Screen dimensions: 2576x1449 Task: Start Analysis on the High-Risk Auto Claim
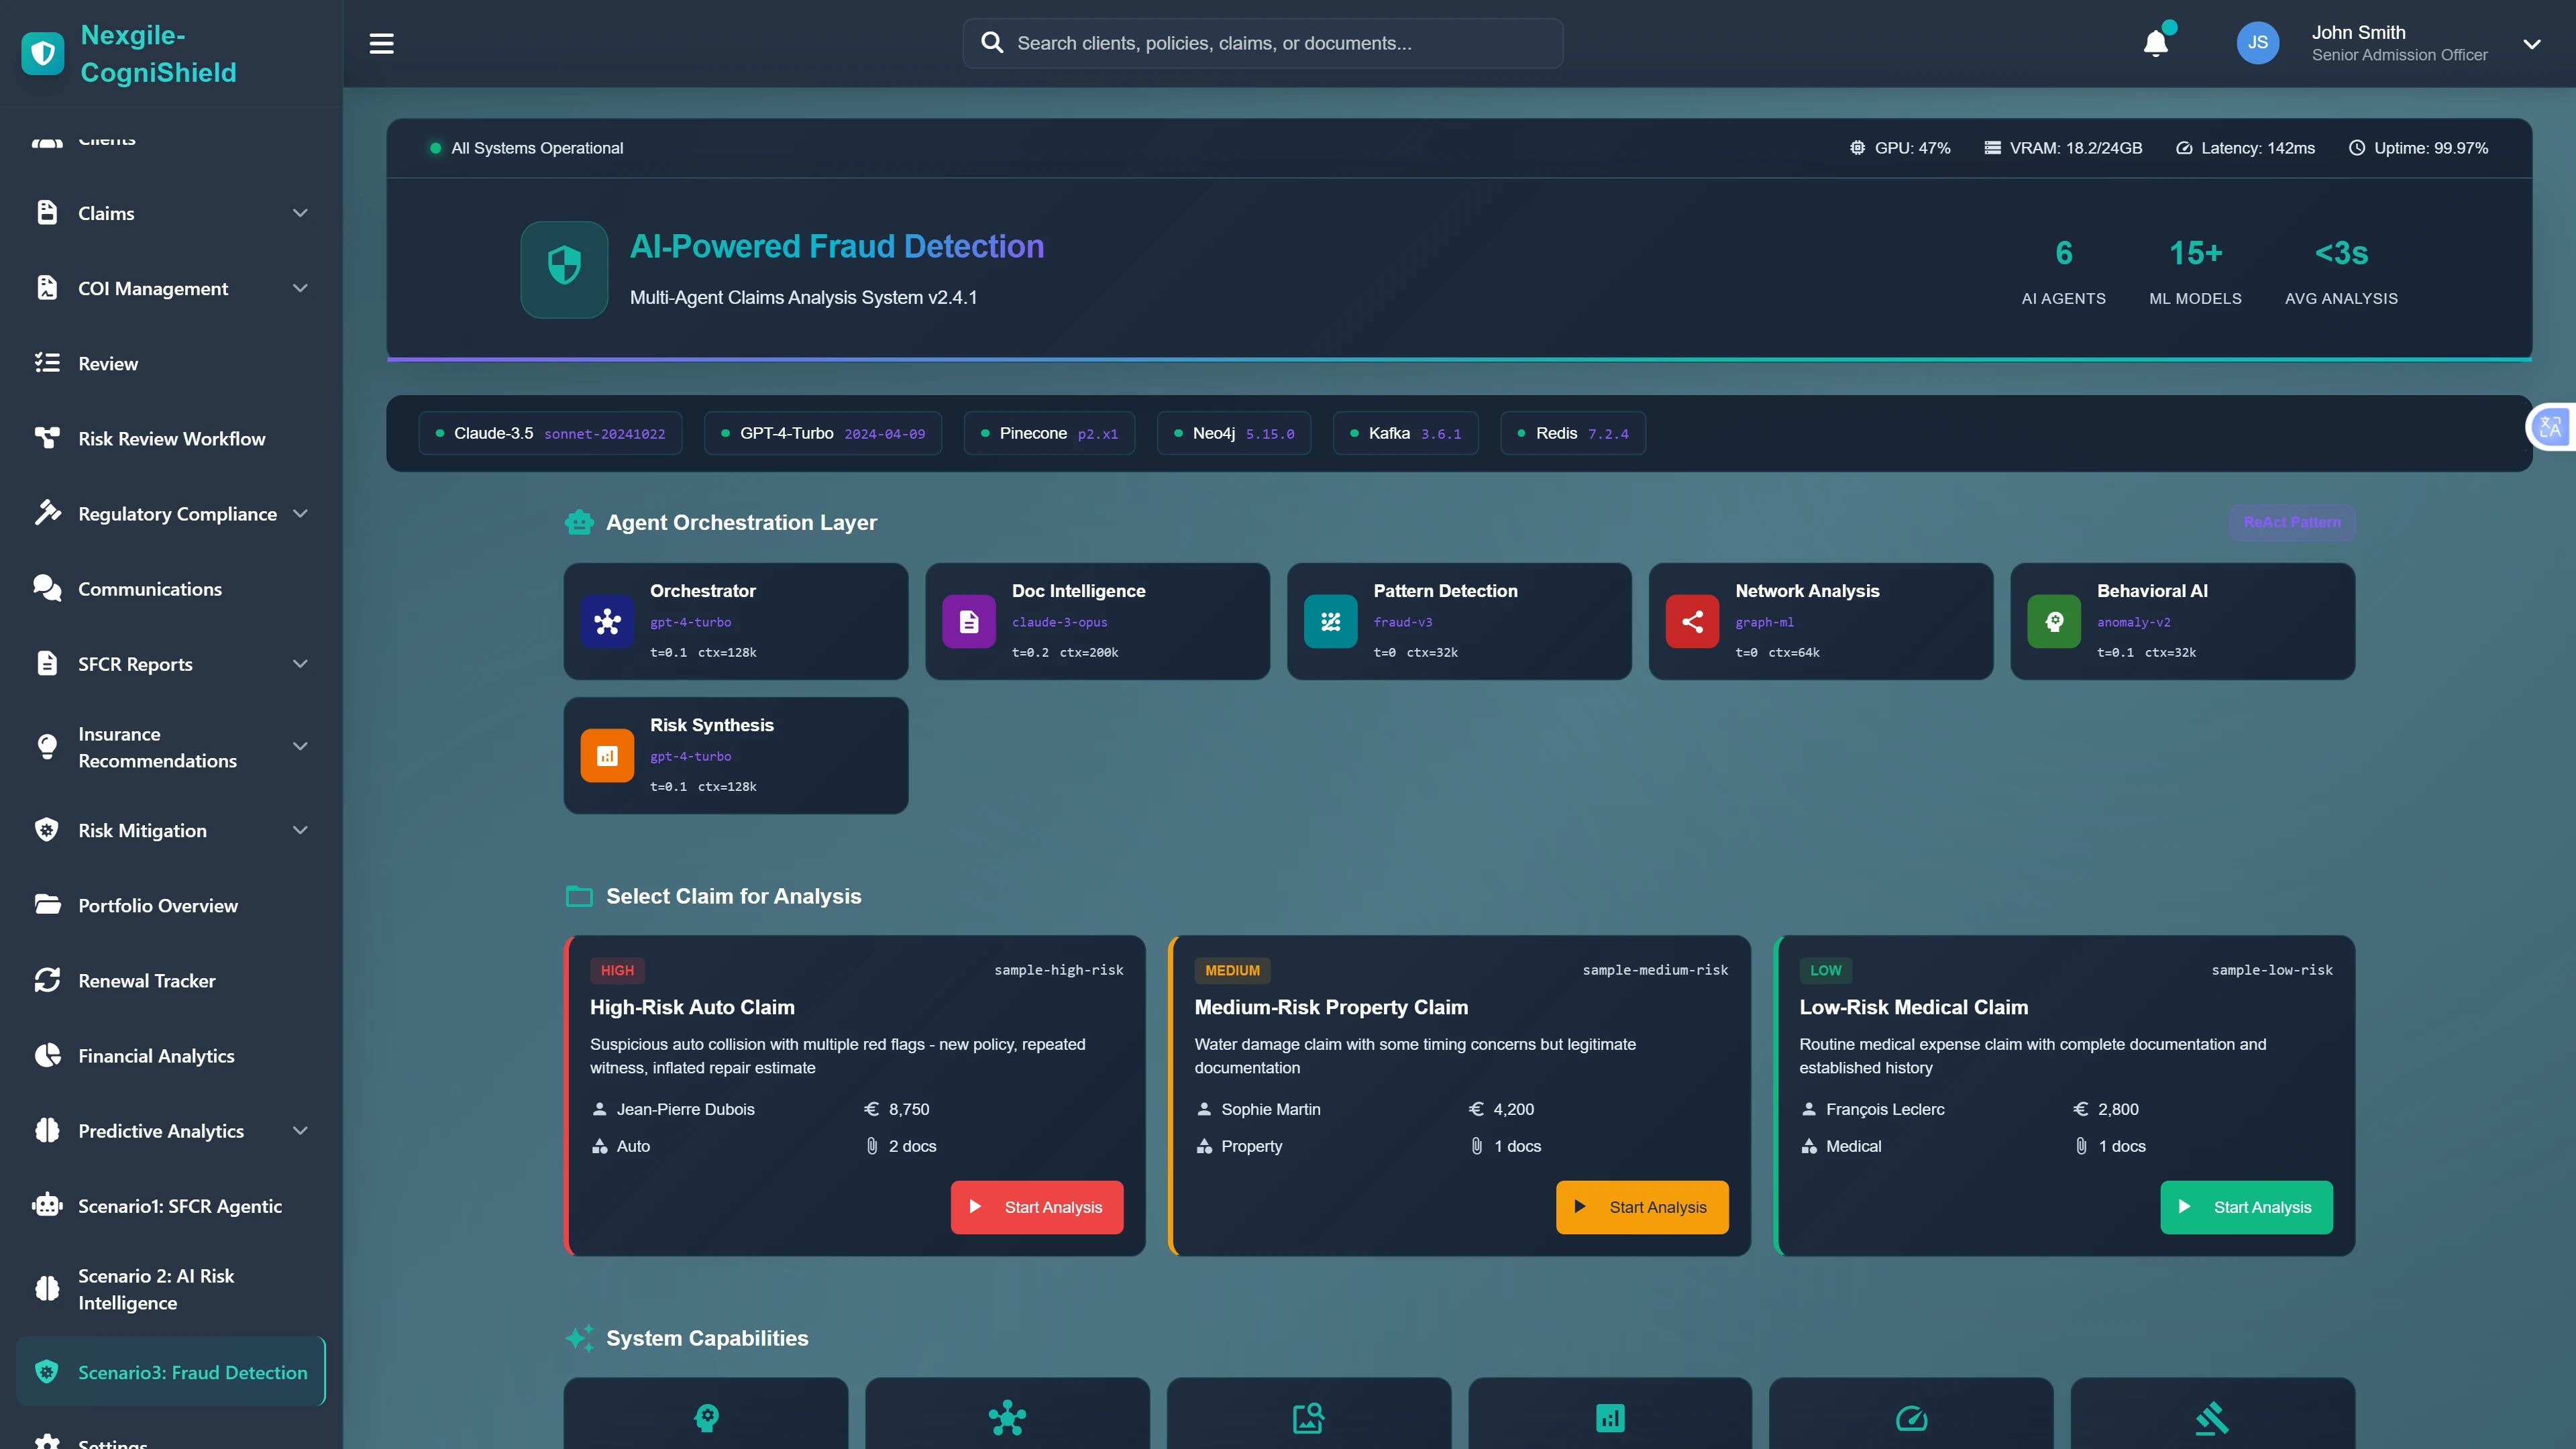[1036, 1207]
